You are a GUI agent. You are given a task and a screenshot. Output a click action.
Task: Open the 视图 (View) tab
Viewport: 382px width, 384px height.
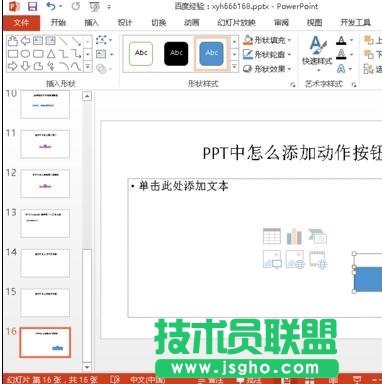click(314, 23)
